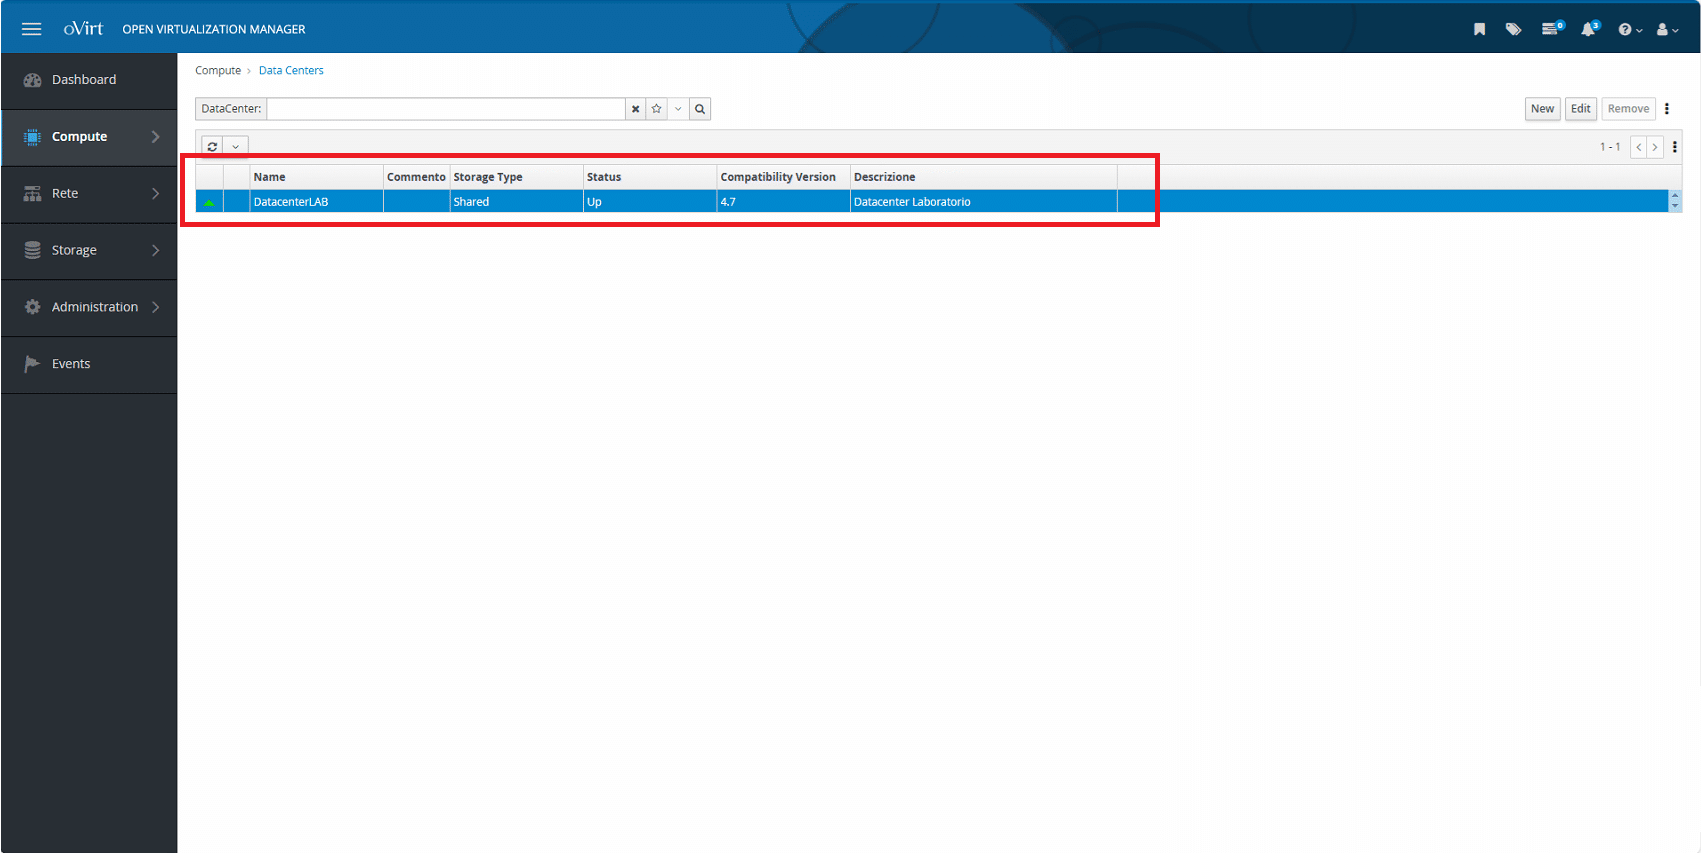Open the notifications bell

(1588, 29)
